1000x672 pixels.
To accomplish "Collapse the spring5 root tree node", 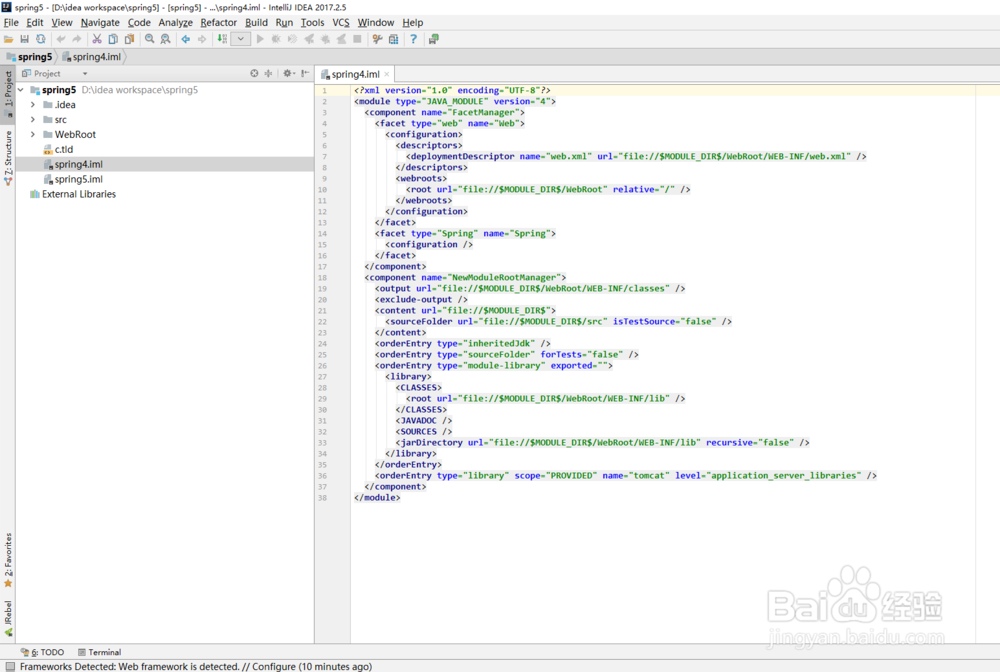I will (21, 90).
